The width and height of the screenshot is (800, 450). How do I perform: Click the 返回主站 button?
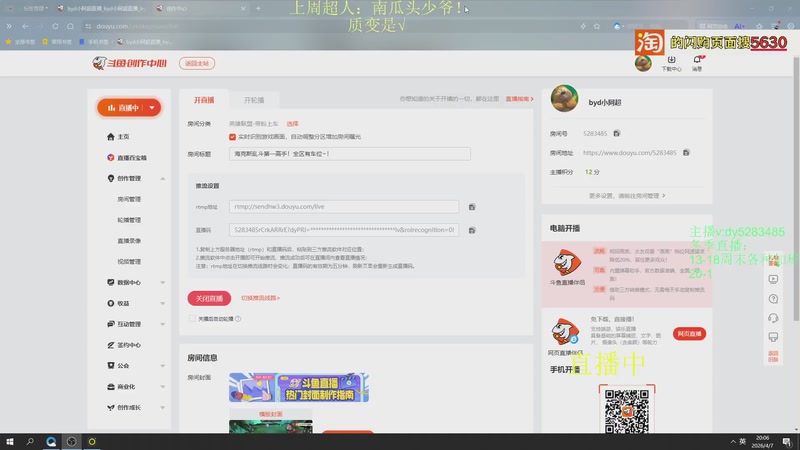tap(197, 63)
